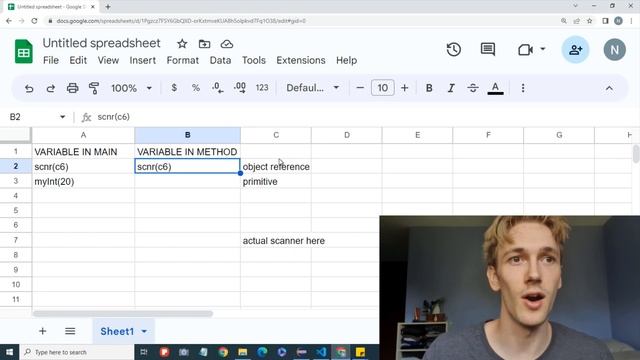Open the Windows Start menu
The height and width of the screenshot is (360, 640).
[9, 352]
